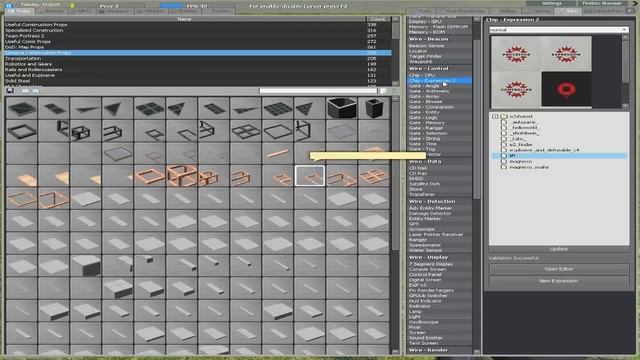Screen dimensions: 640x360
Task: Choose the Satellite Dish tool
Action: 440,184
